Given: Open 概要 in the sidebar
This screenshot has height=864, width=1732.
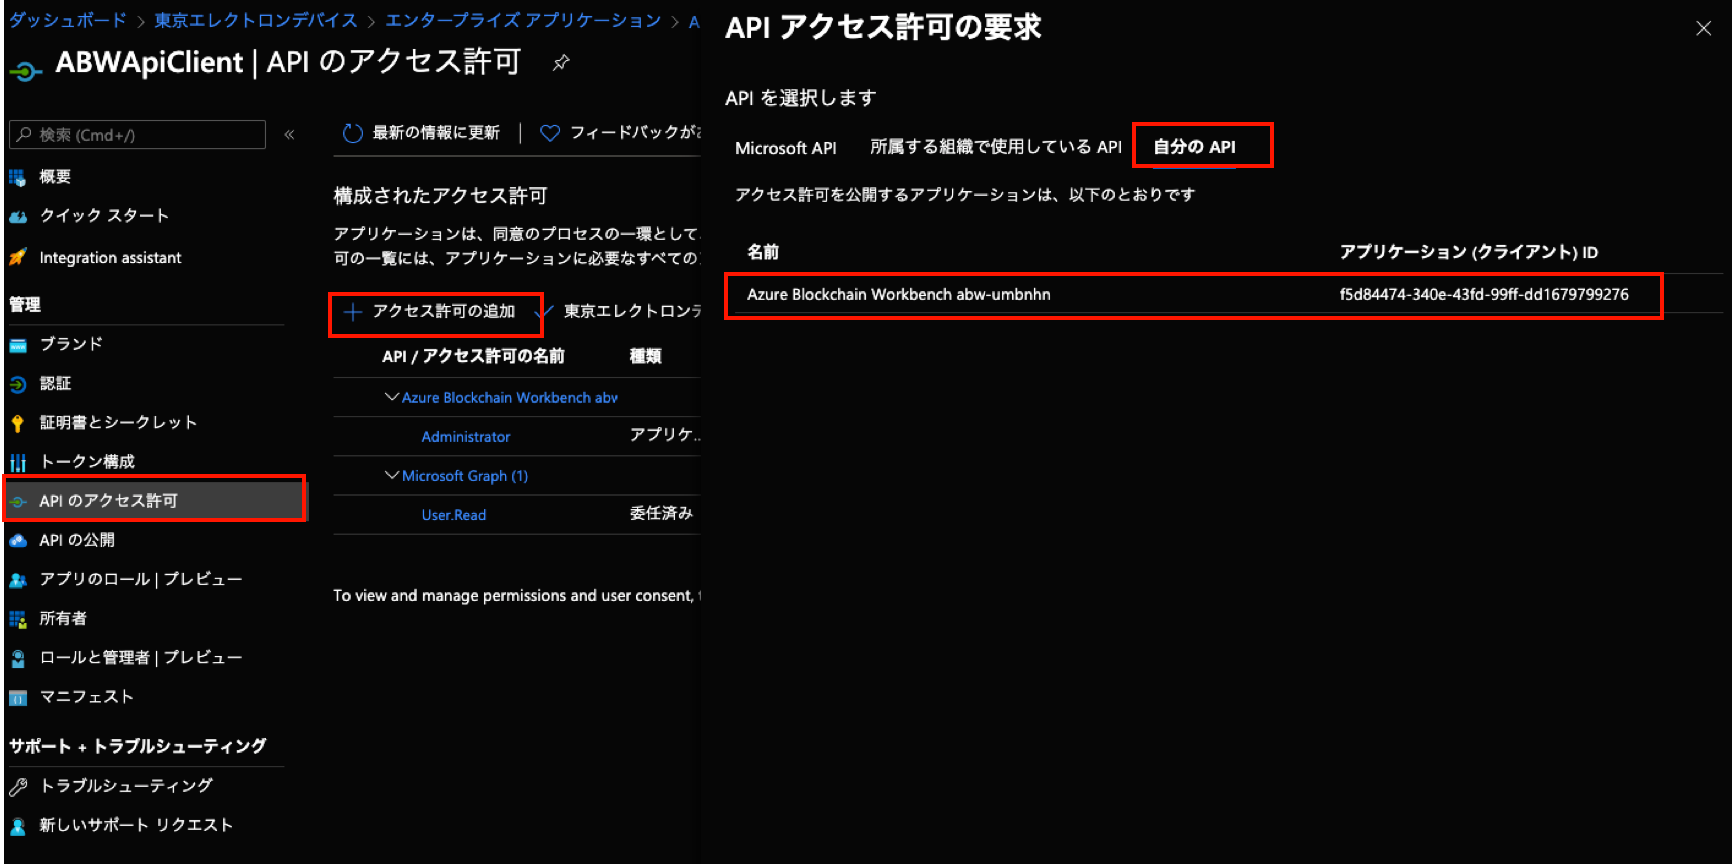Looking at the screenshot, I should pos(55,177).
